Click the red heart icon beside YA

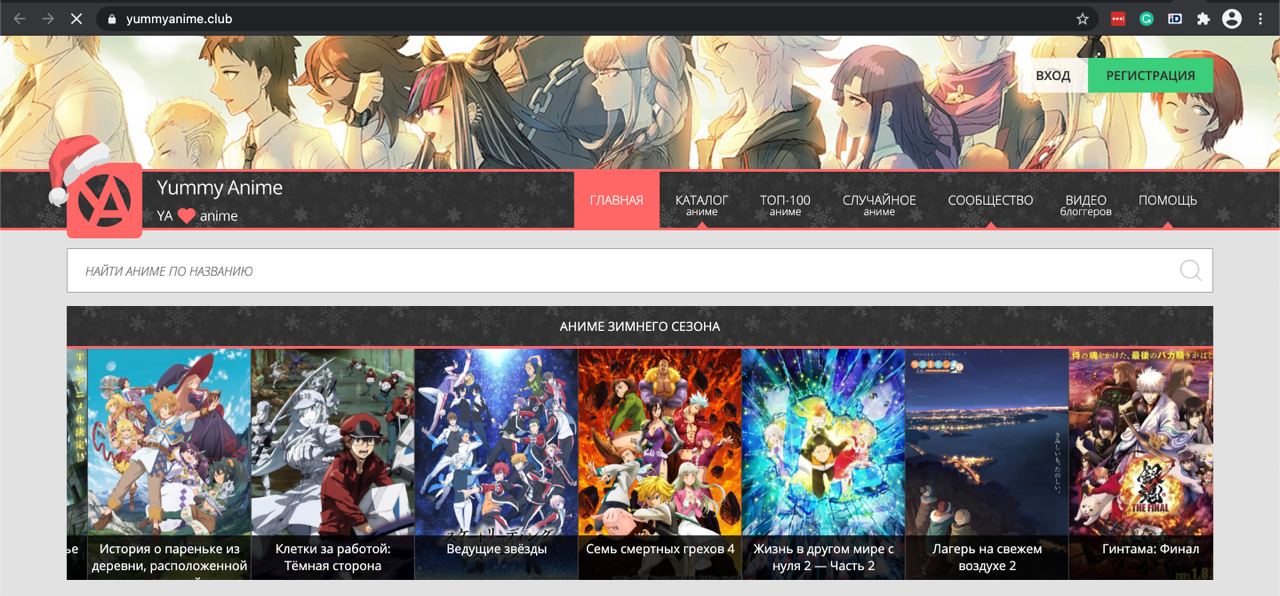coord(186,216)
